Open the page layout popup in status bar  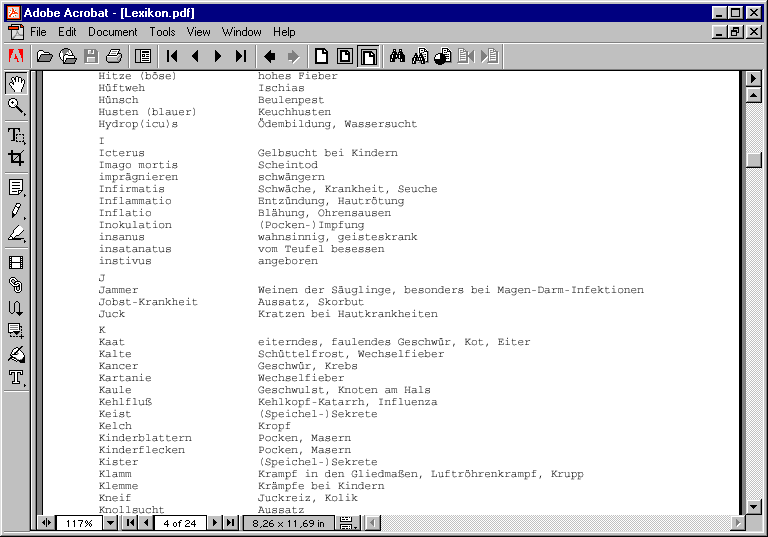point(347,523)
